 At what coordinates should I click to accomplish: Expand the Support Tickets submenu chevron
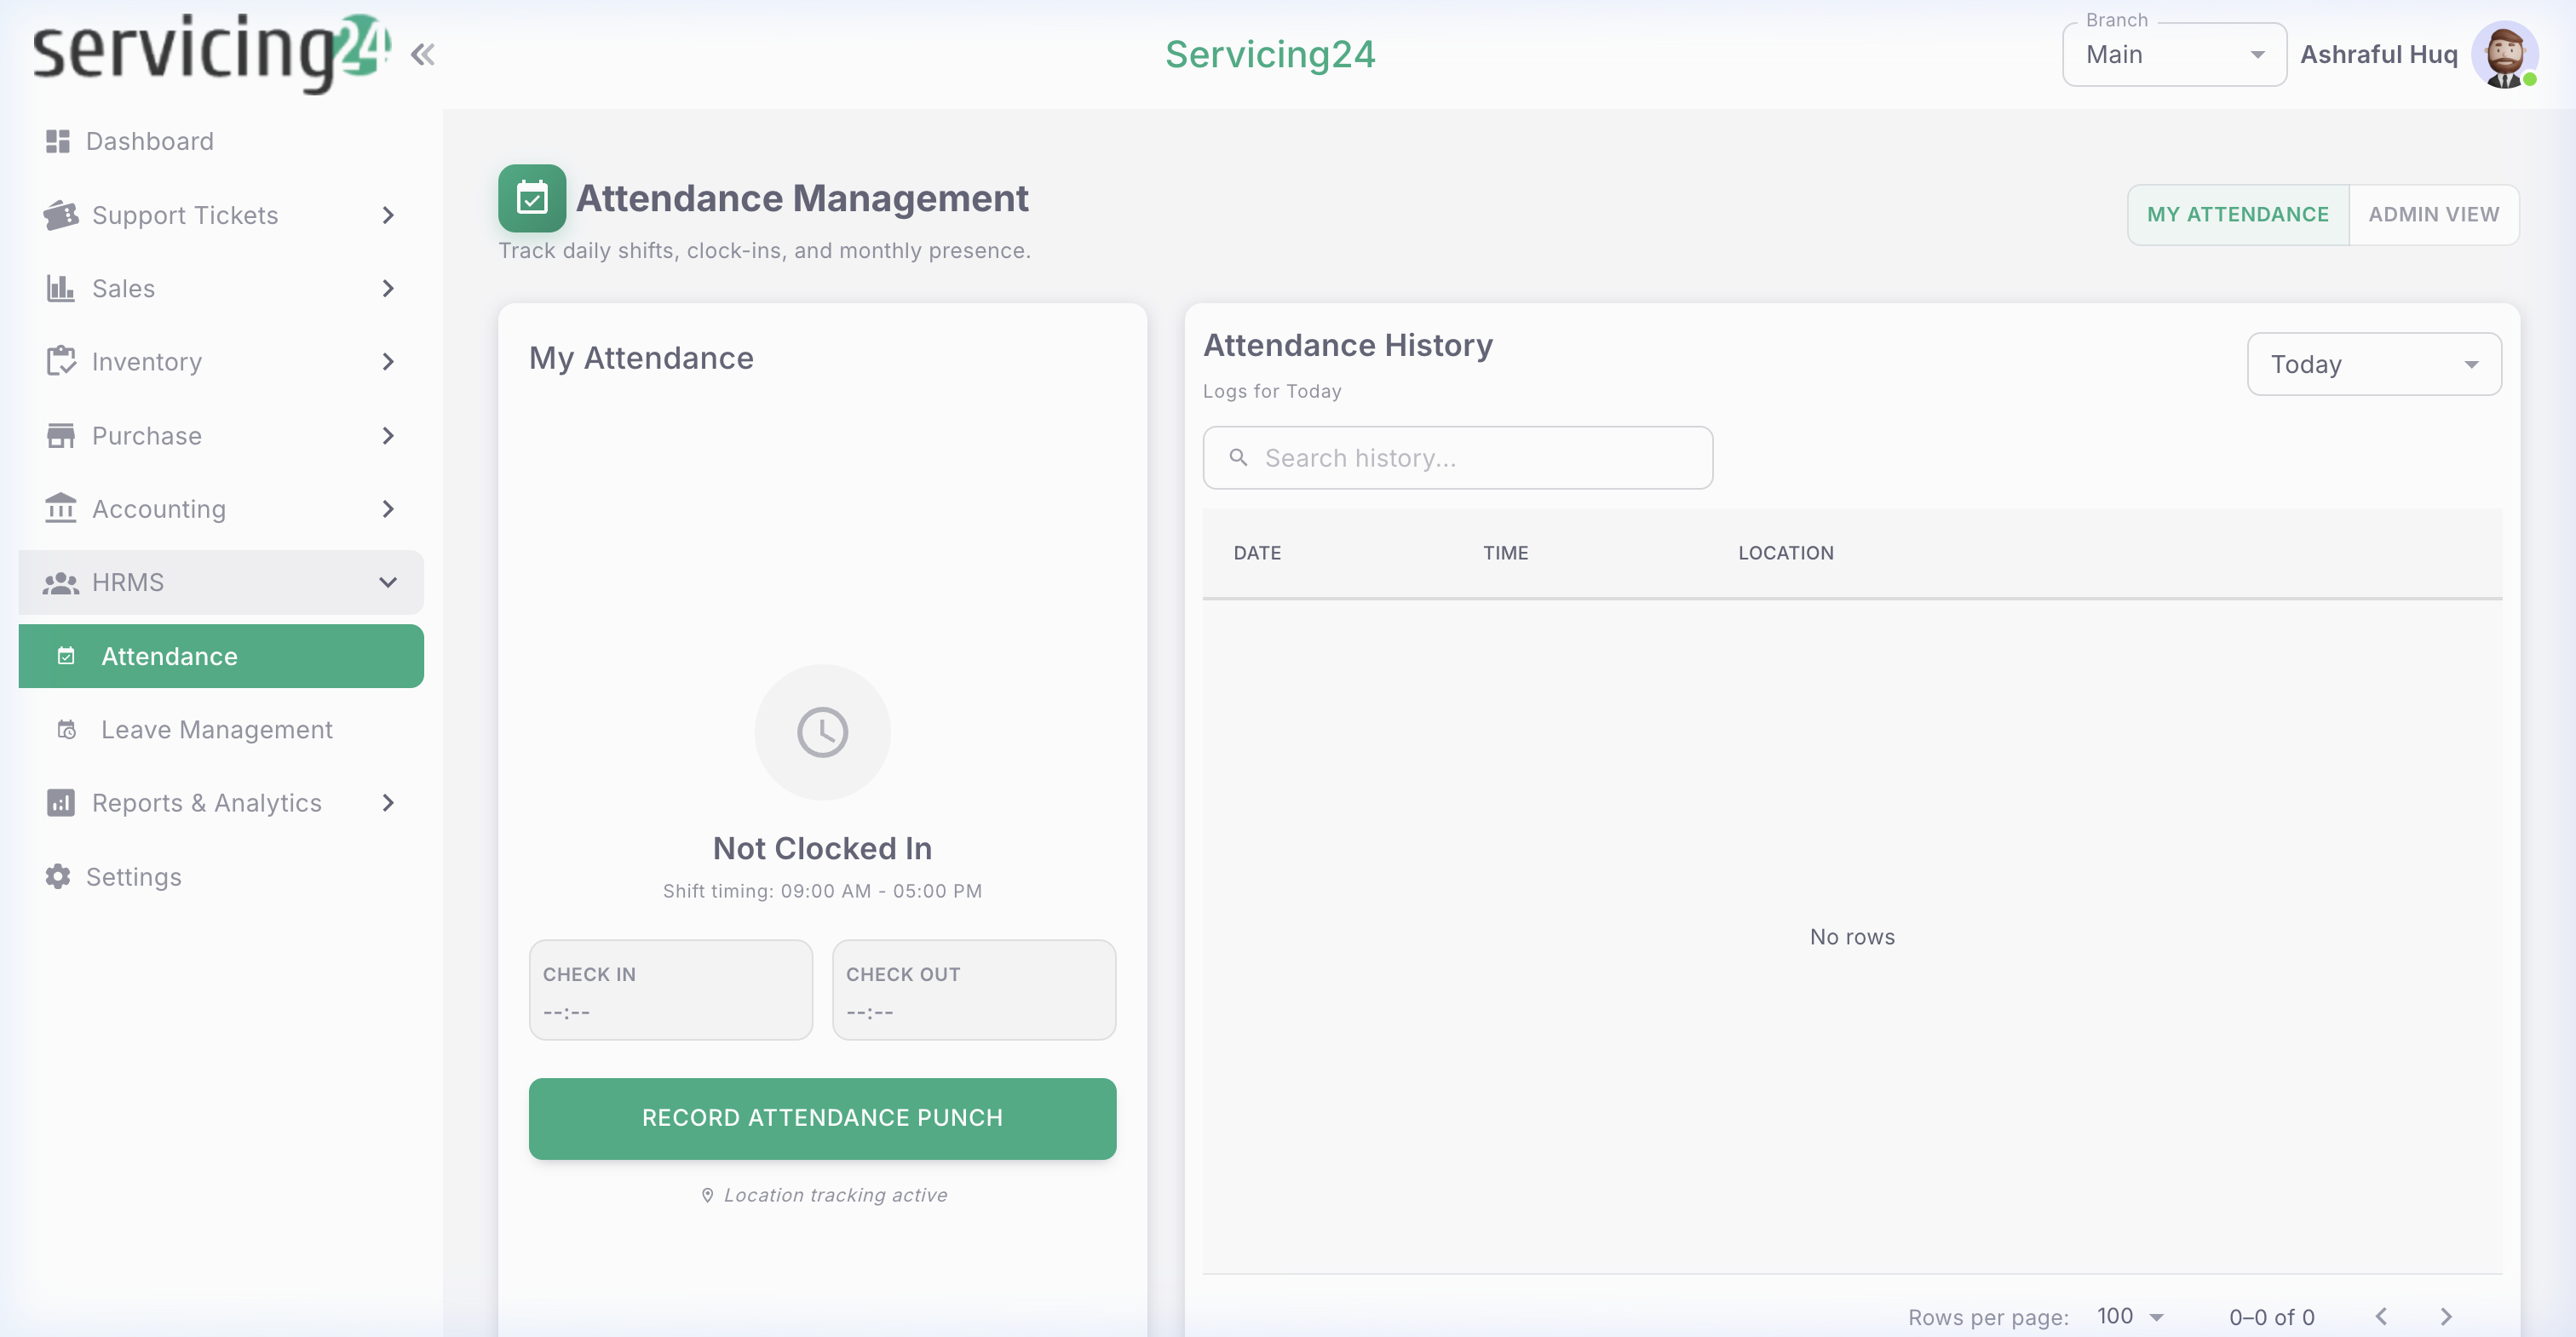(388, 215)
